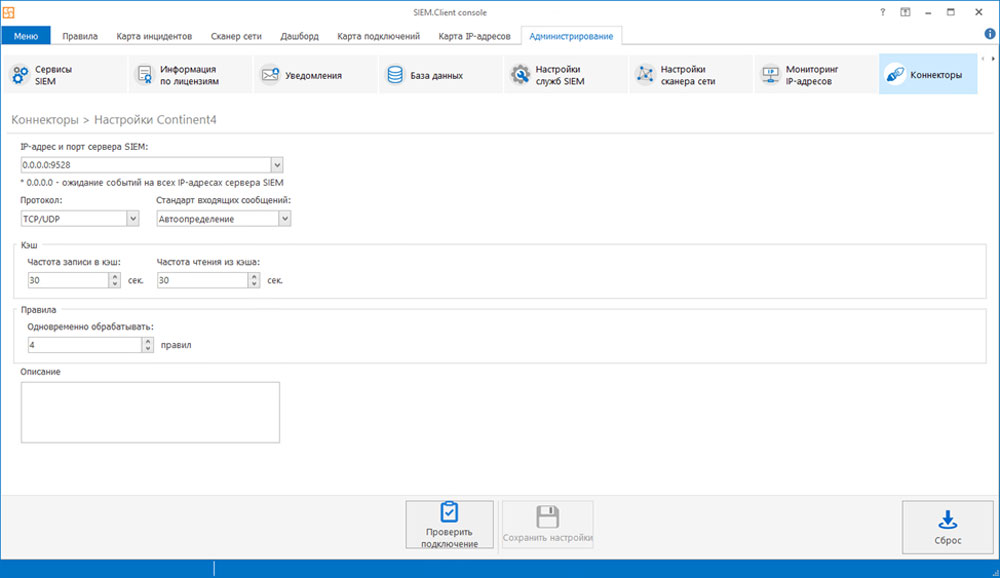Click the Сброс button
Image resolution: width=1000 pixels, height=578 pixels.
(x=948, y=527)
